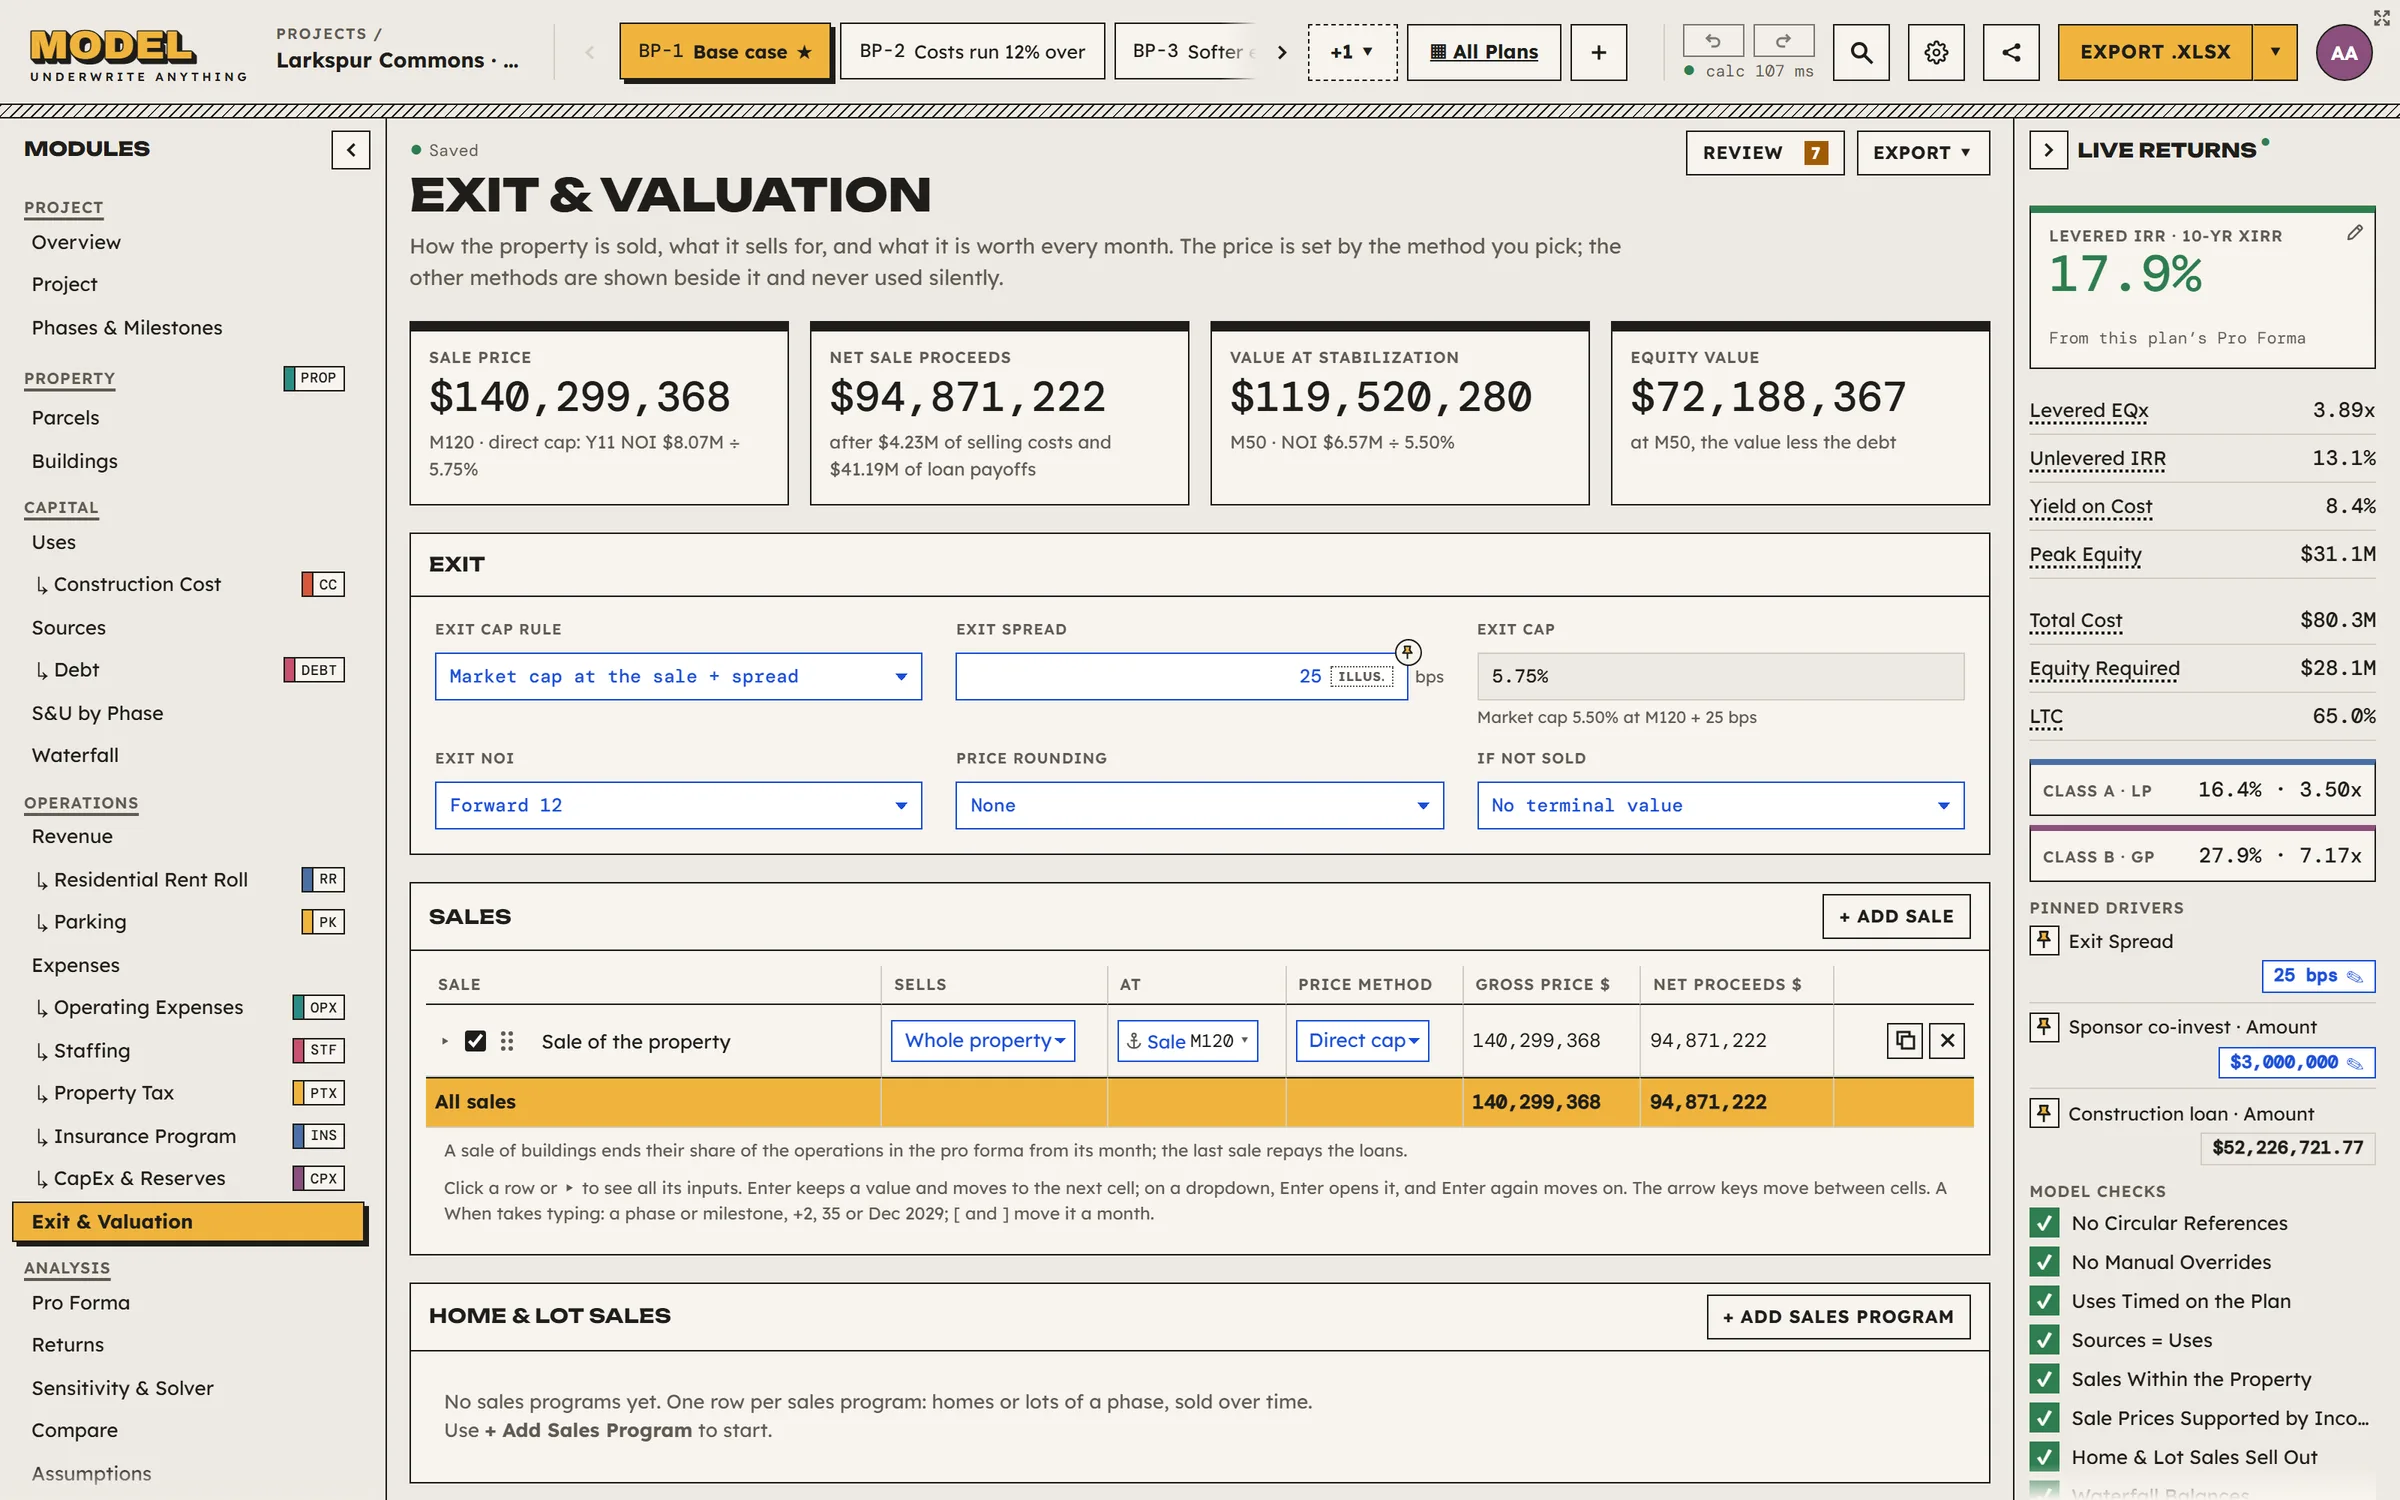The height and width of the screenshot is (1500, 2400).
Task: Unpin Construction loan Amount driver
Action: pos(2044,1112)
